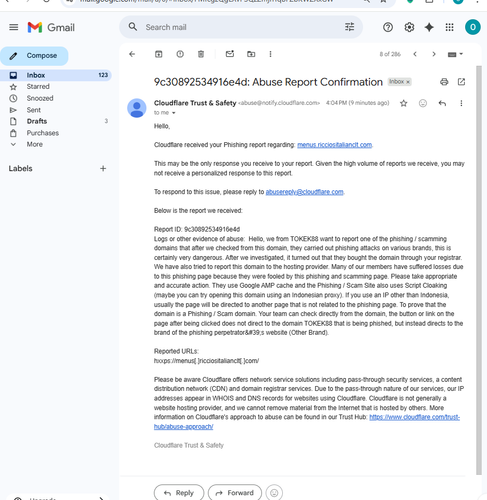The image size is (487, 500).
Task: Open Settings gear icon
Action: (409, 27)
